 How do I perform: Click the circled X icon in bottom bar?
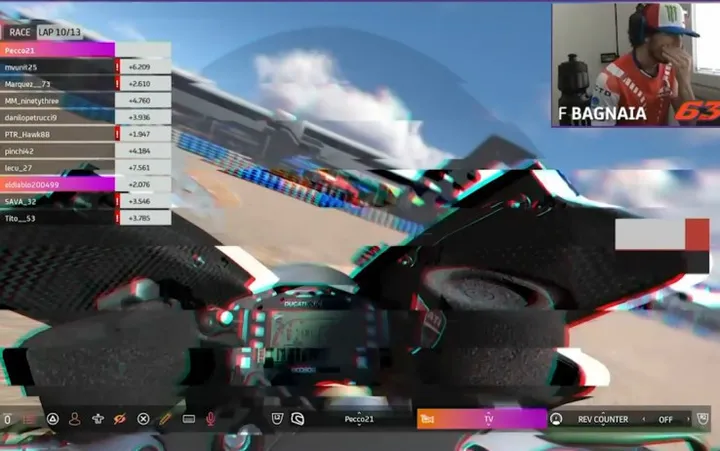(x=143, y=419)
